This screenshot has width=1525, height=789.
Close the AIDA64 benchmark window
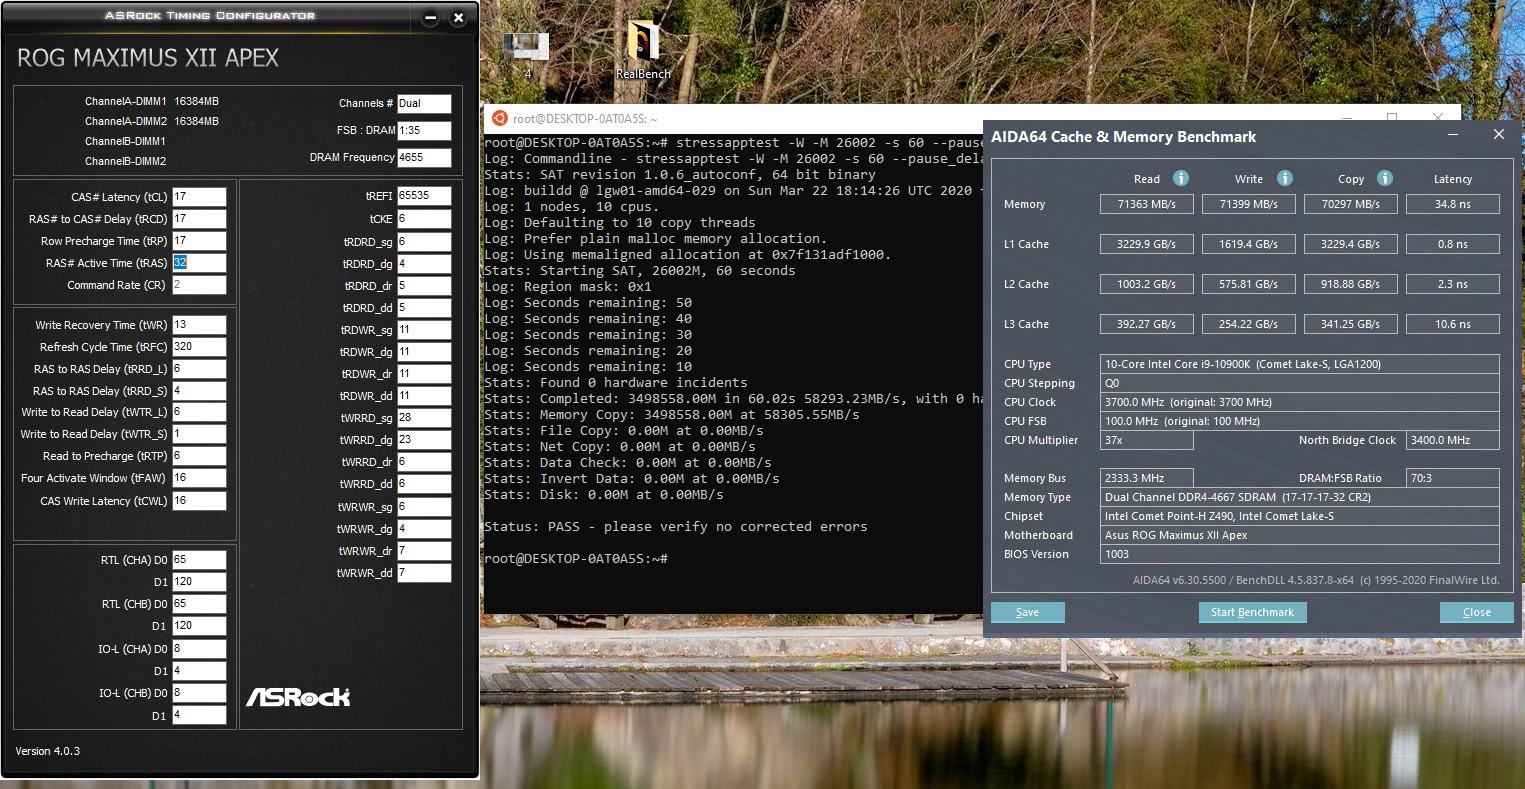1498,134
